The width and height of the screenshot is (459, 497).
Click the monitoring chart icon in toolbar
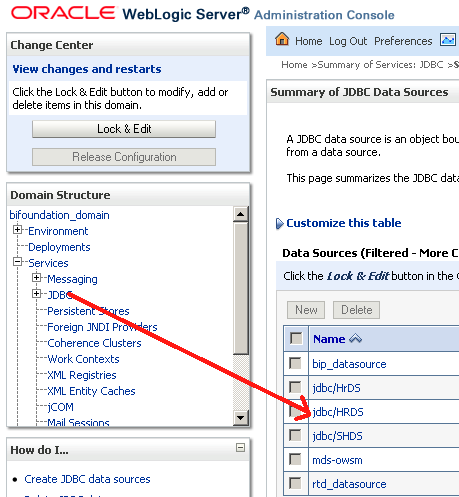tap(448, 40)
